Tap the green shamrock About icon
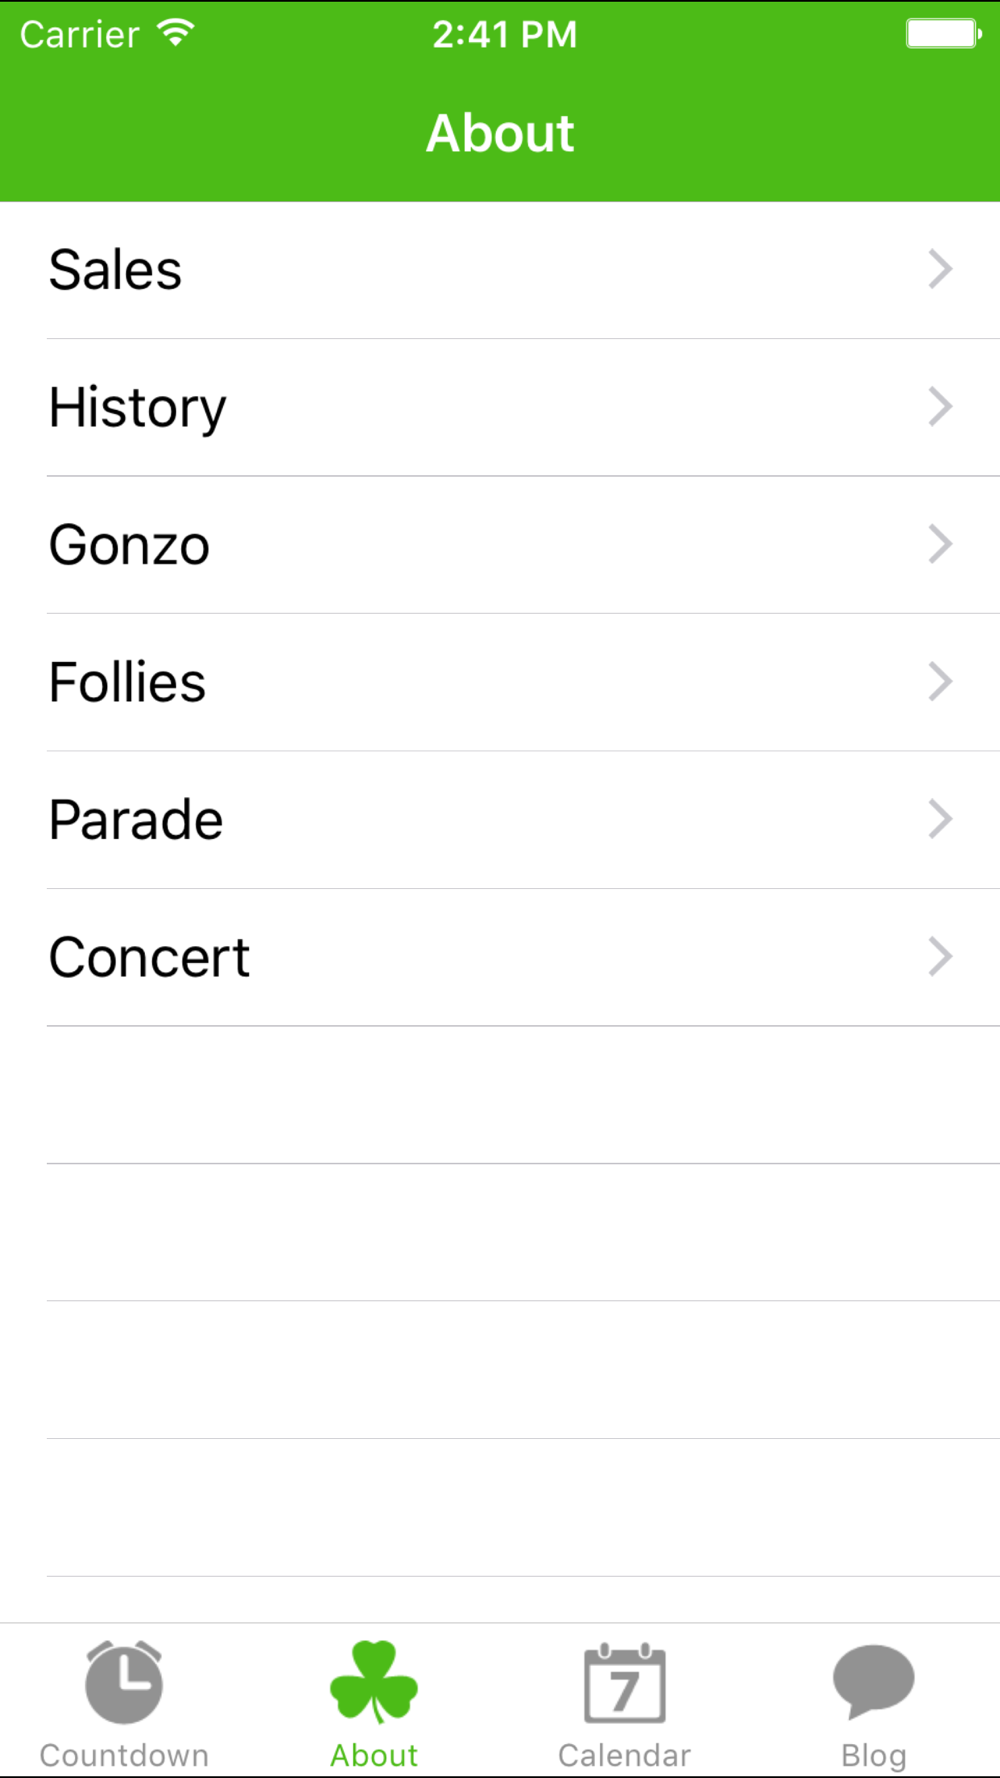This screenshot has width=1000, height=1778. tap(374, 1682)
